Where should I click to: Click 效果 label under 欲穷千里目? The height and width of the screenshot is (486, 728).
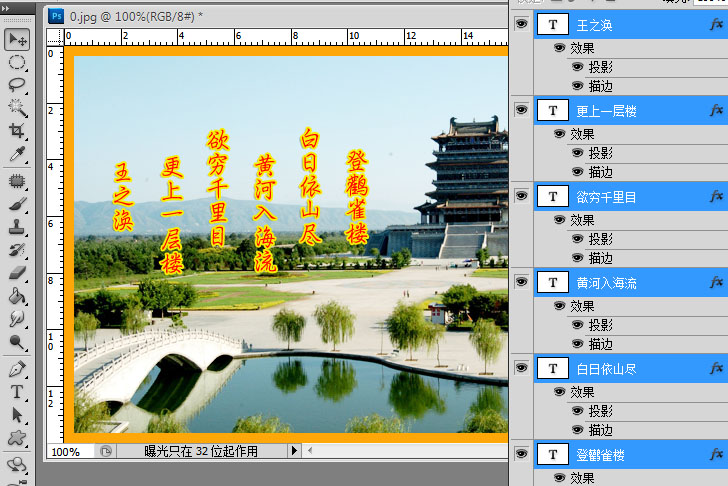click(x=582, y=220)
